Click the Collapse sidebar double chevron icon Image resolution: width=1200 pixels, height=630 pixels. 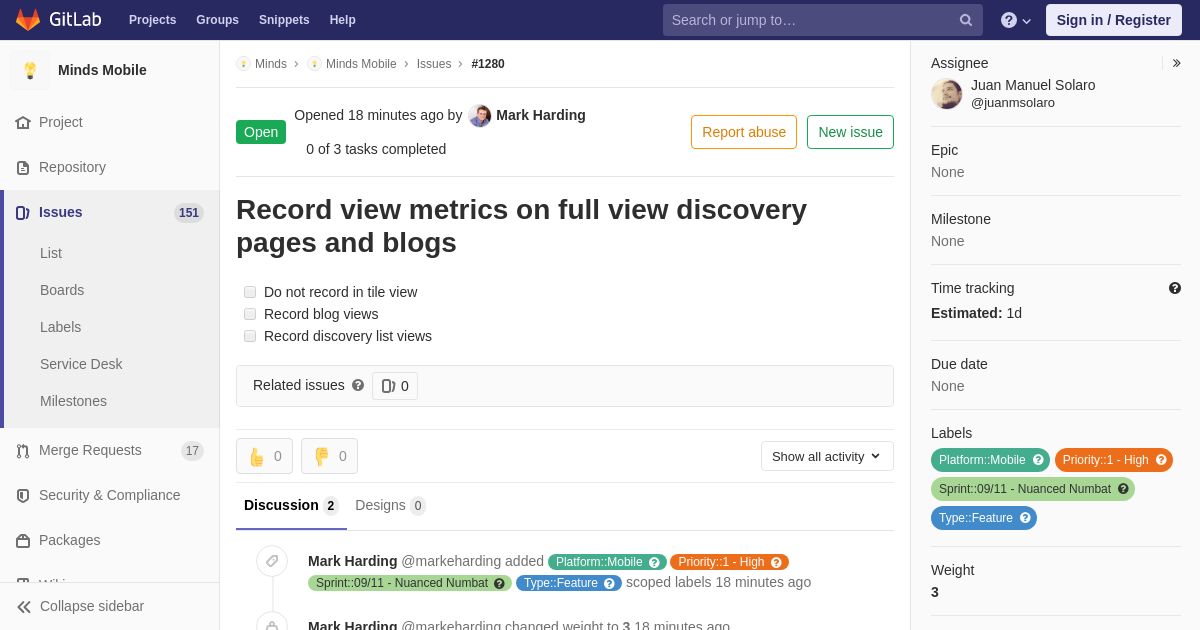click(24, 606)
